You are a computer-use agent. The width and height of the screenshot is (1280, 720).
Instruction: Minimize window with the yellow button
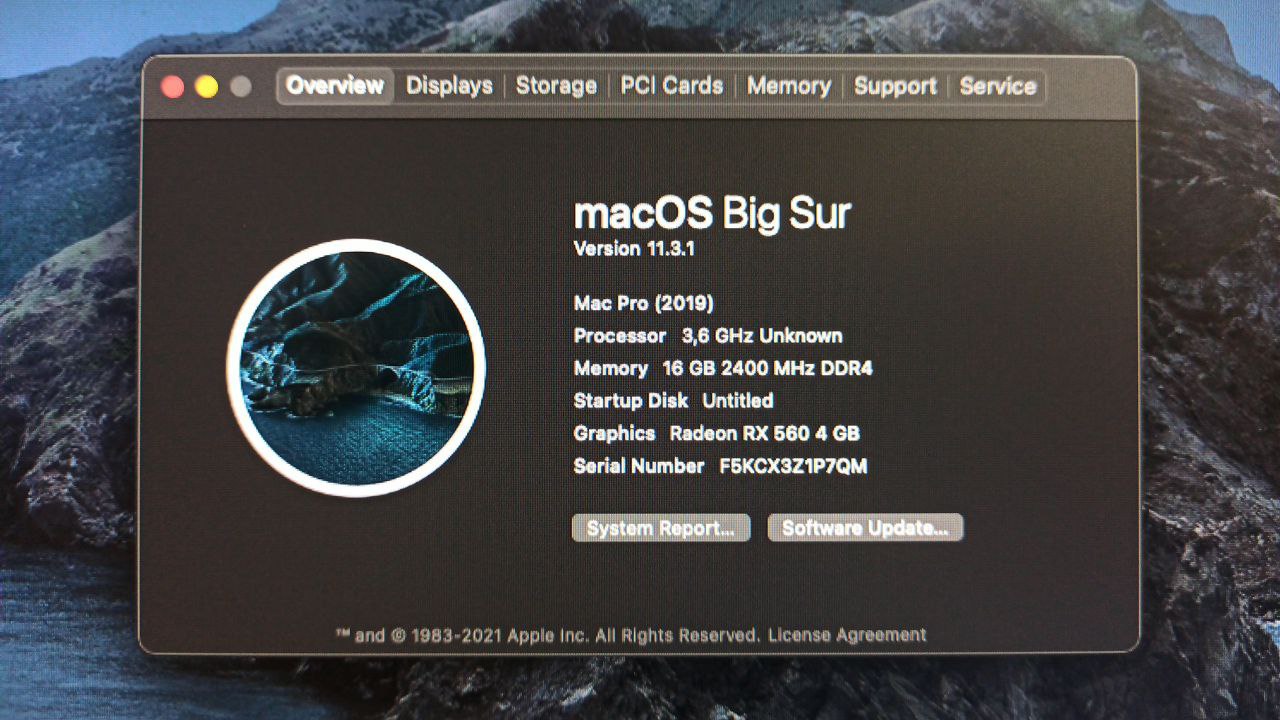coord(207,87)
